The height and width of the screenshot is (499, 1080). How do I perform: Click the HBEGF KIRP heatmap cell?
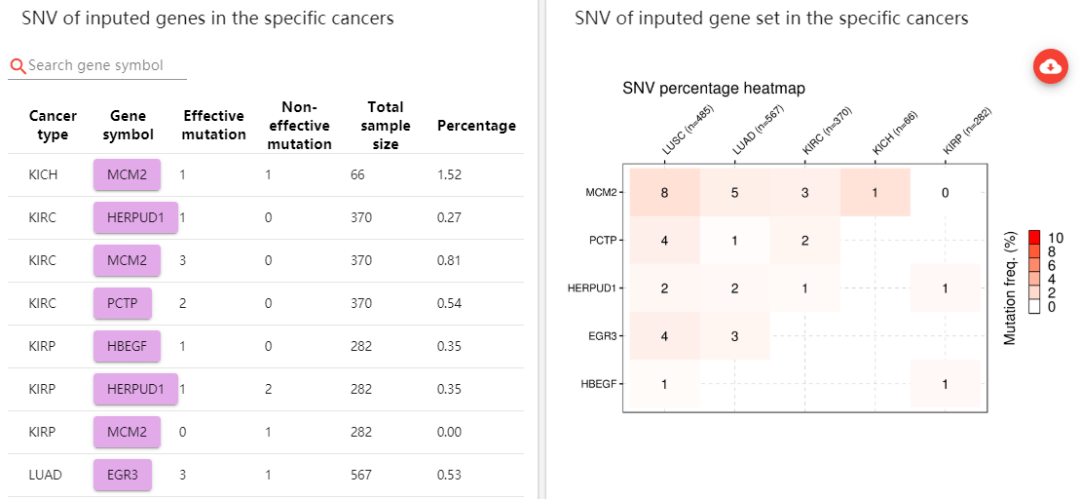click(x=945, y=384)
